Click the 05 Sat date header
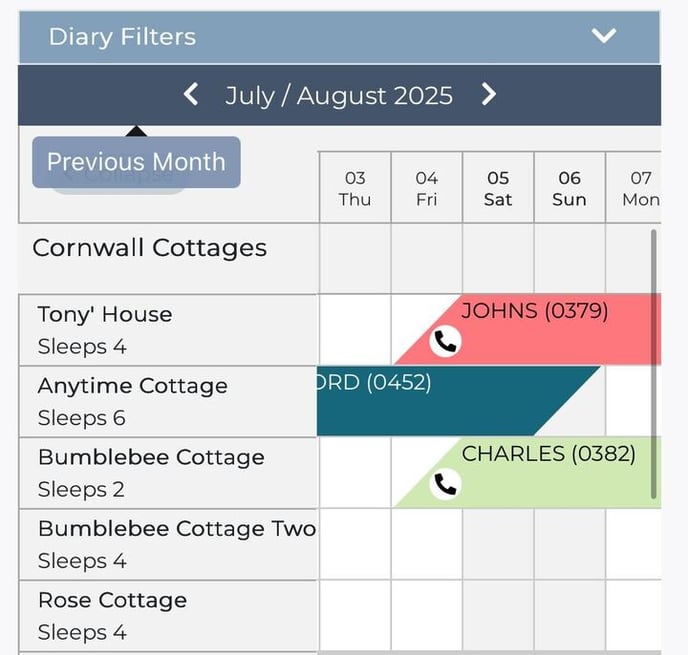688x655 pixels. (x=498, y=188)
